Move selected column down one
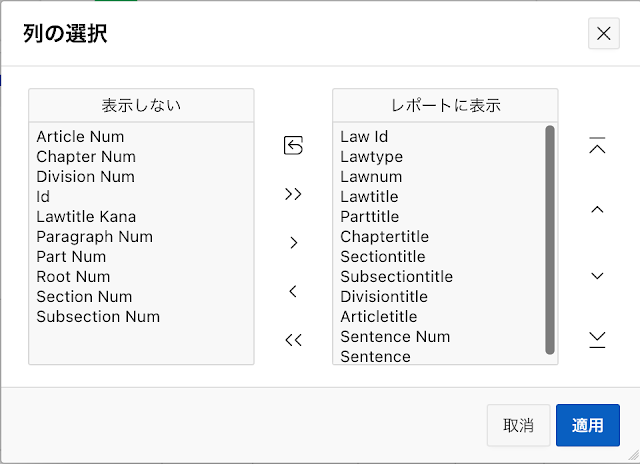This screenshot has height=464, width=640. [x=597, y=275]
